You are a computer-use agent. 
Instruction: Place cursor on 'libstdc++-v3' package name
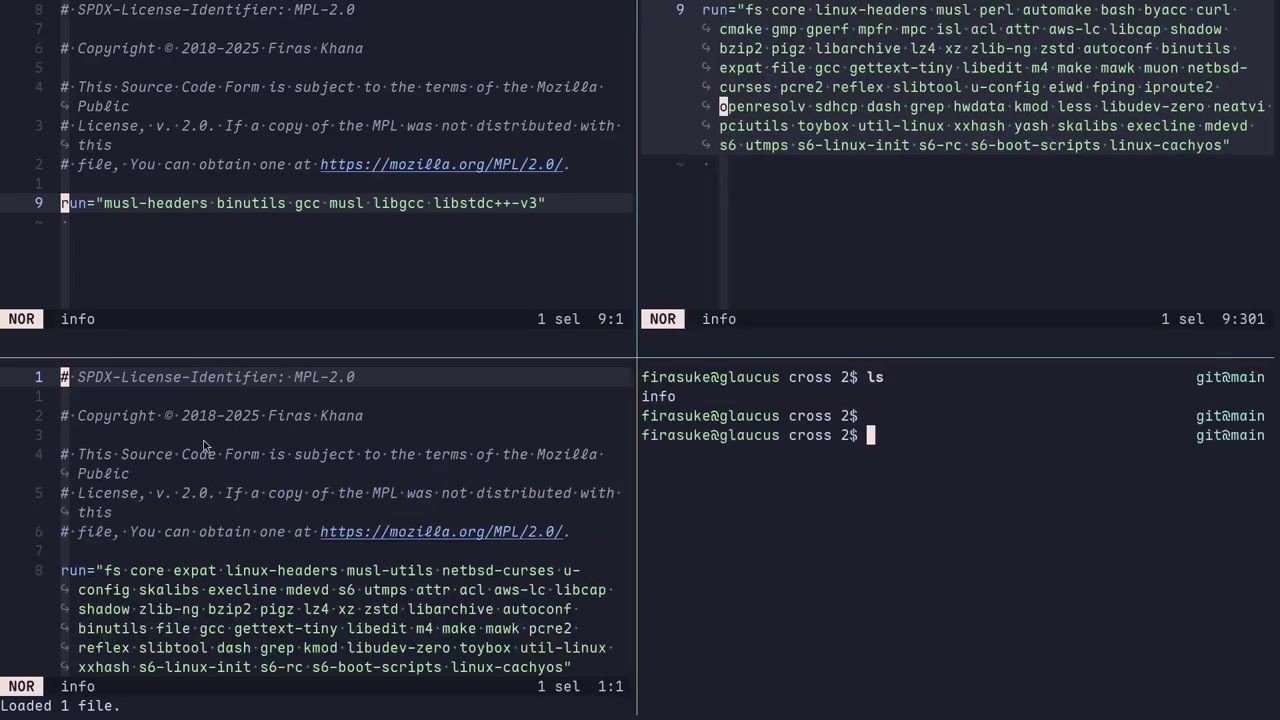[x=485, y=203]
